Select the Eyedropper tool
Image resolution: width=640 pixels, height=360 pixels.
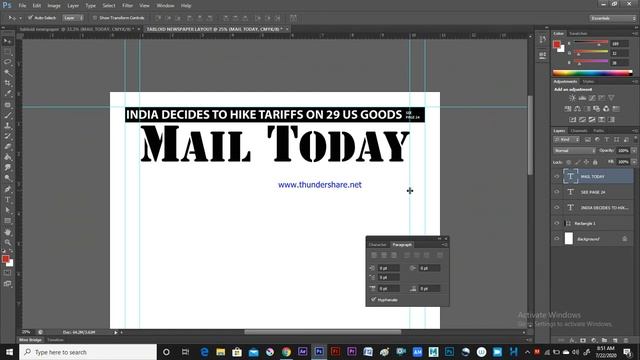[7, 94]
